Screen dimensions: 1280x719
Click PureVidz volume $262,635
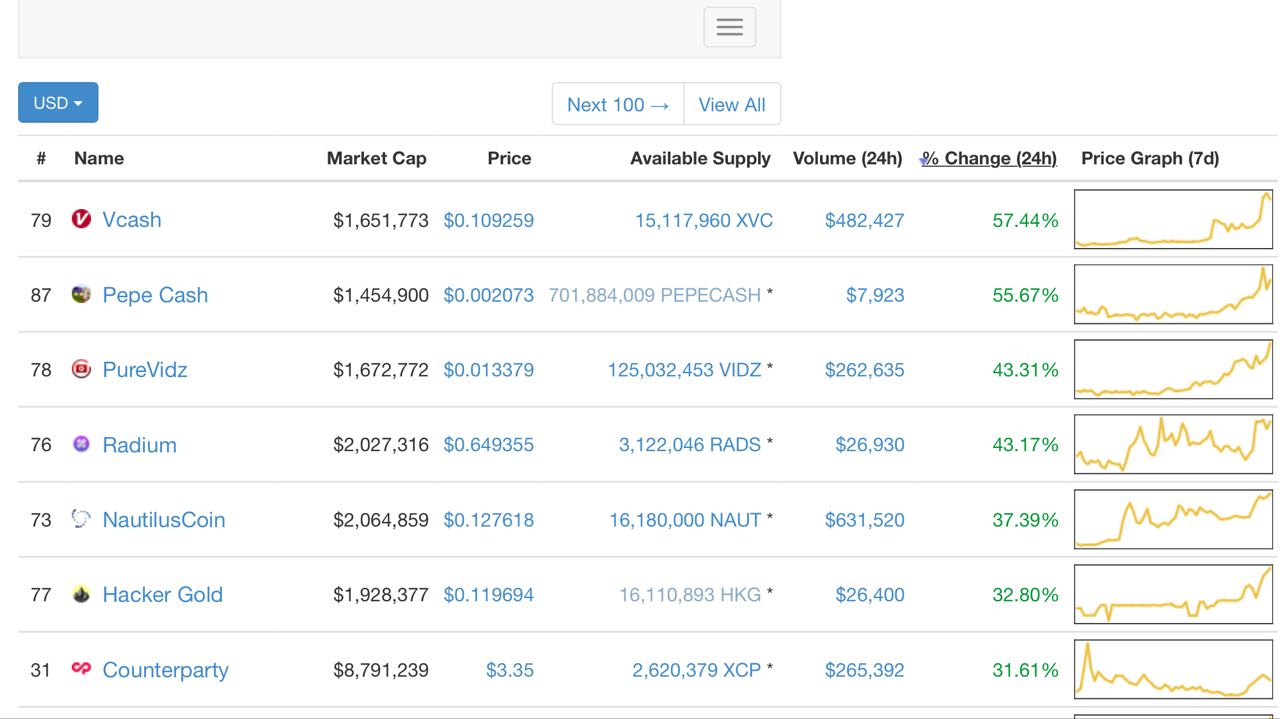(x=864, y=370)
